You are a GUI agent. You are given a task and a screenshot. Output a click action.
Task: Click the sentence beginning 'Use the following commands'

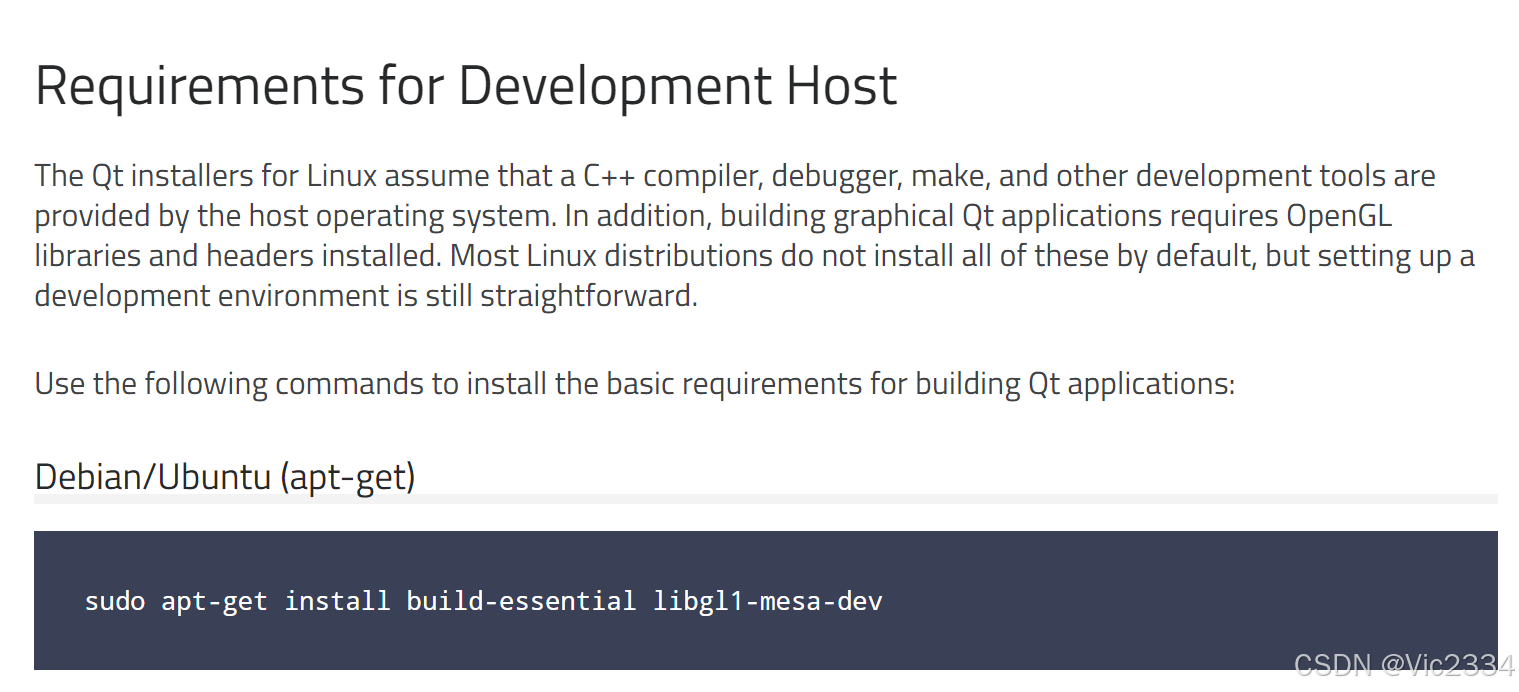[635, 384]
